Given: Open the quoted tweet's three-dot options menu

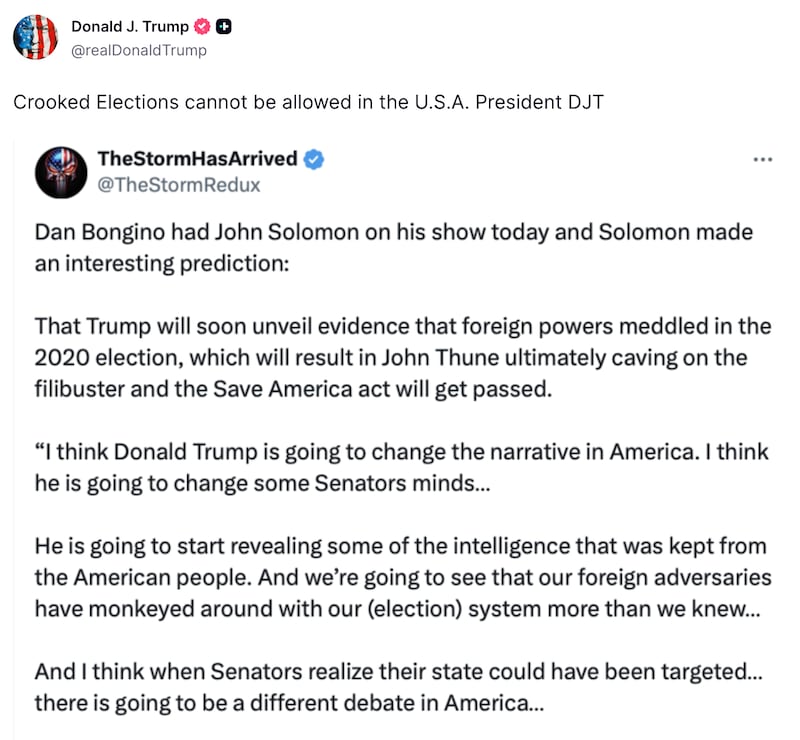Looking at the screenshot, I should pyautogui.click(x=763, y=158).
